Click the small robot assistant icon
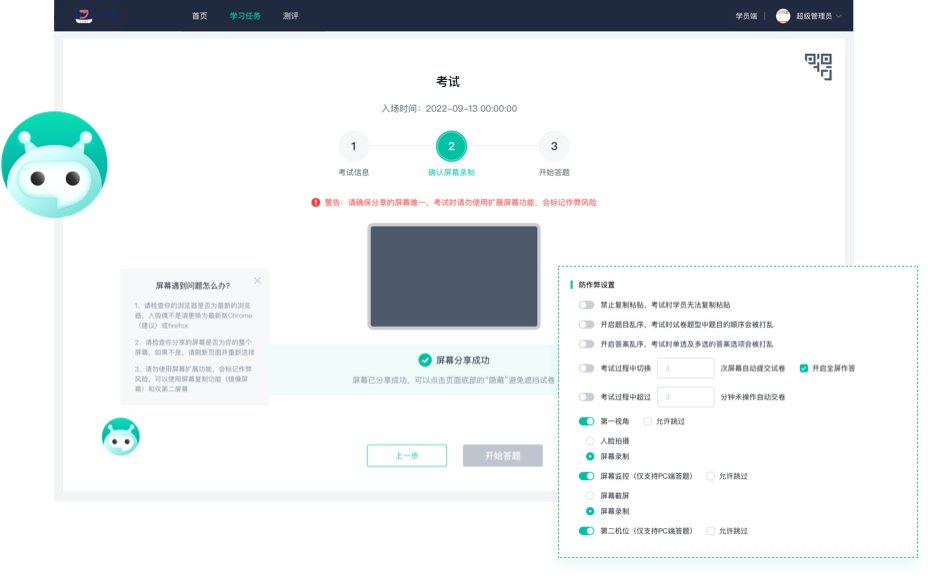 pyautogui.click(x=121, y=436)
